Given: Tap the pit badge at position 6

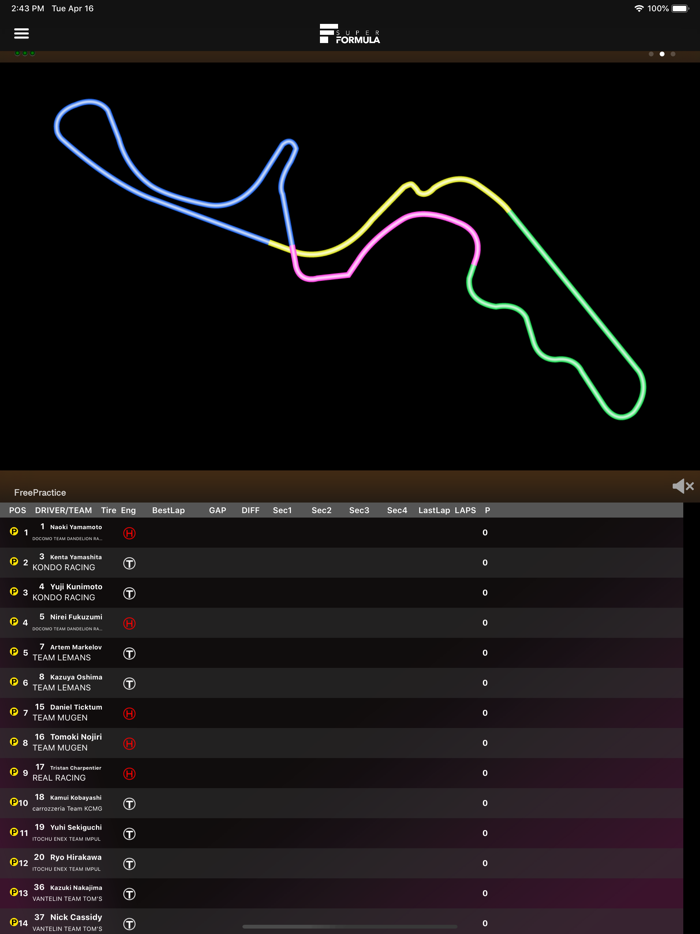Looking at the screenshot, I should (14, 681).
